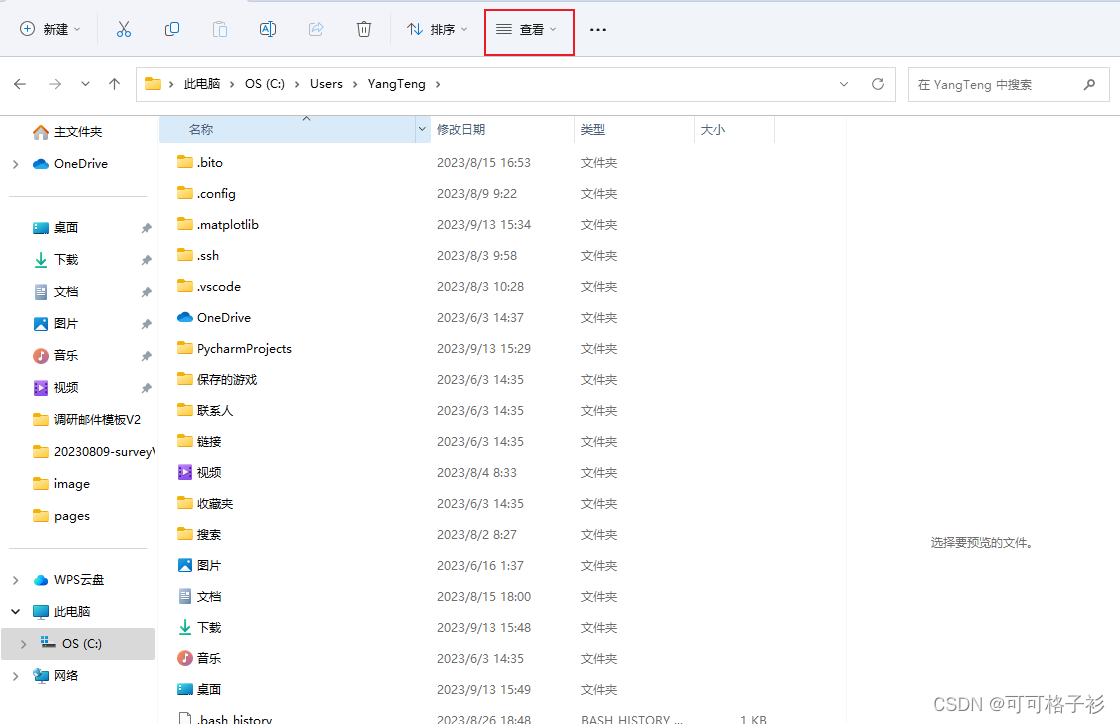Viewport: 1120px width, 724px height.
Task: Click the up-one-level arrow icon
Action: [x=114, y=84]
